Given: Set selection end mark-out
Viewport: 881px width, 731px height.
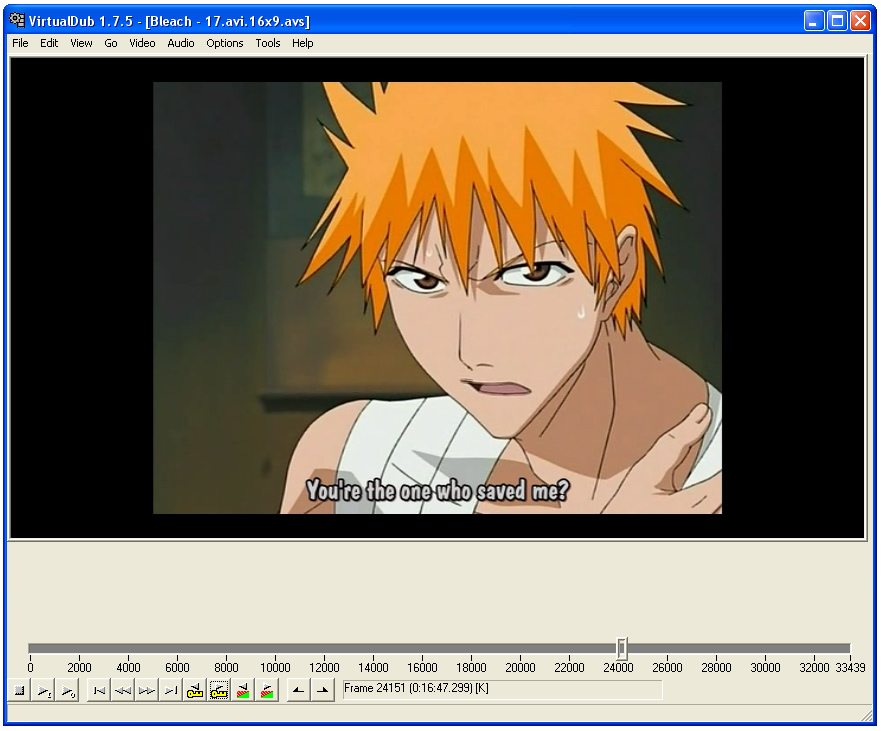Looking at the screenshot, I should 323,691.
